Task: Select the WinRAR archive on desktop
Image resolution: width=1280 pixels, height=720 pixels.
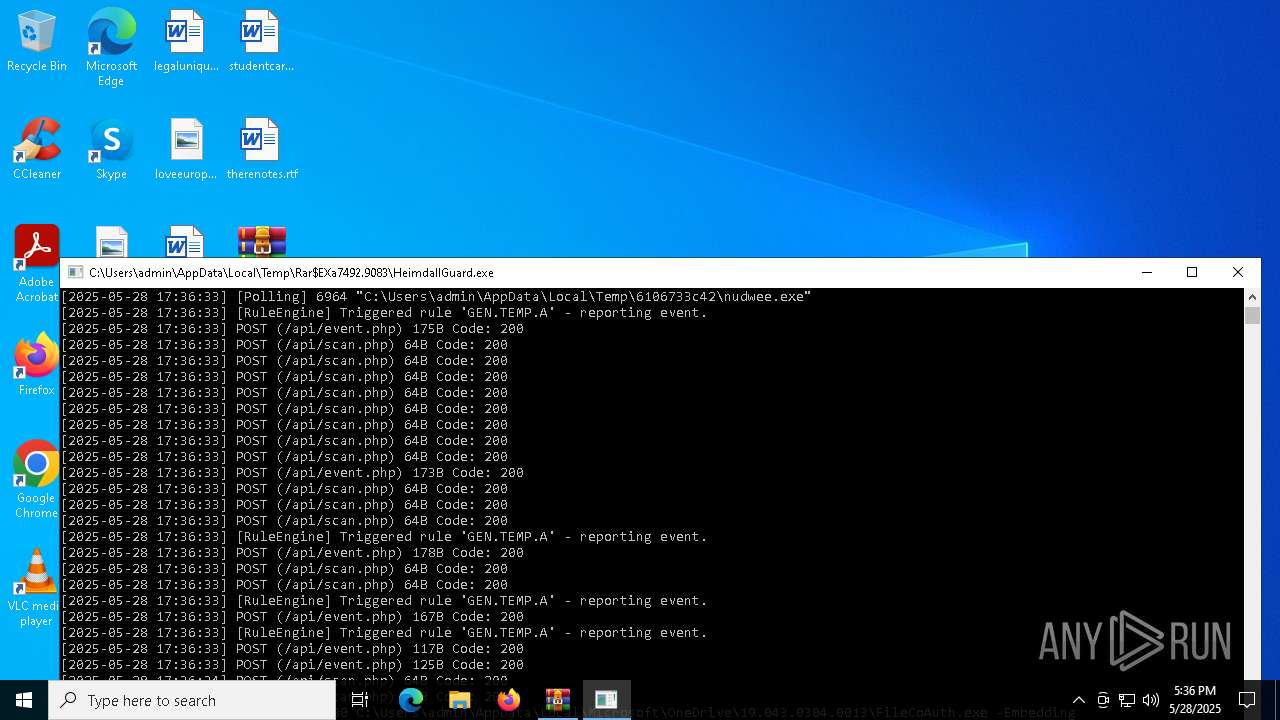Action: [261, 241]
